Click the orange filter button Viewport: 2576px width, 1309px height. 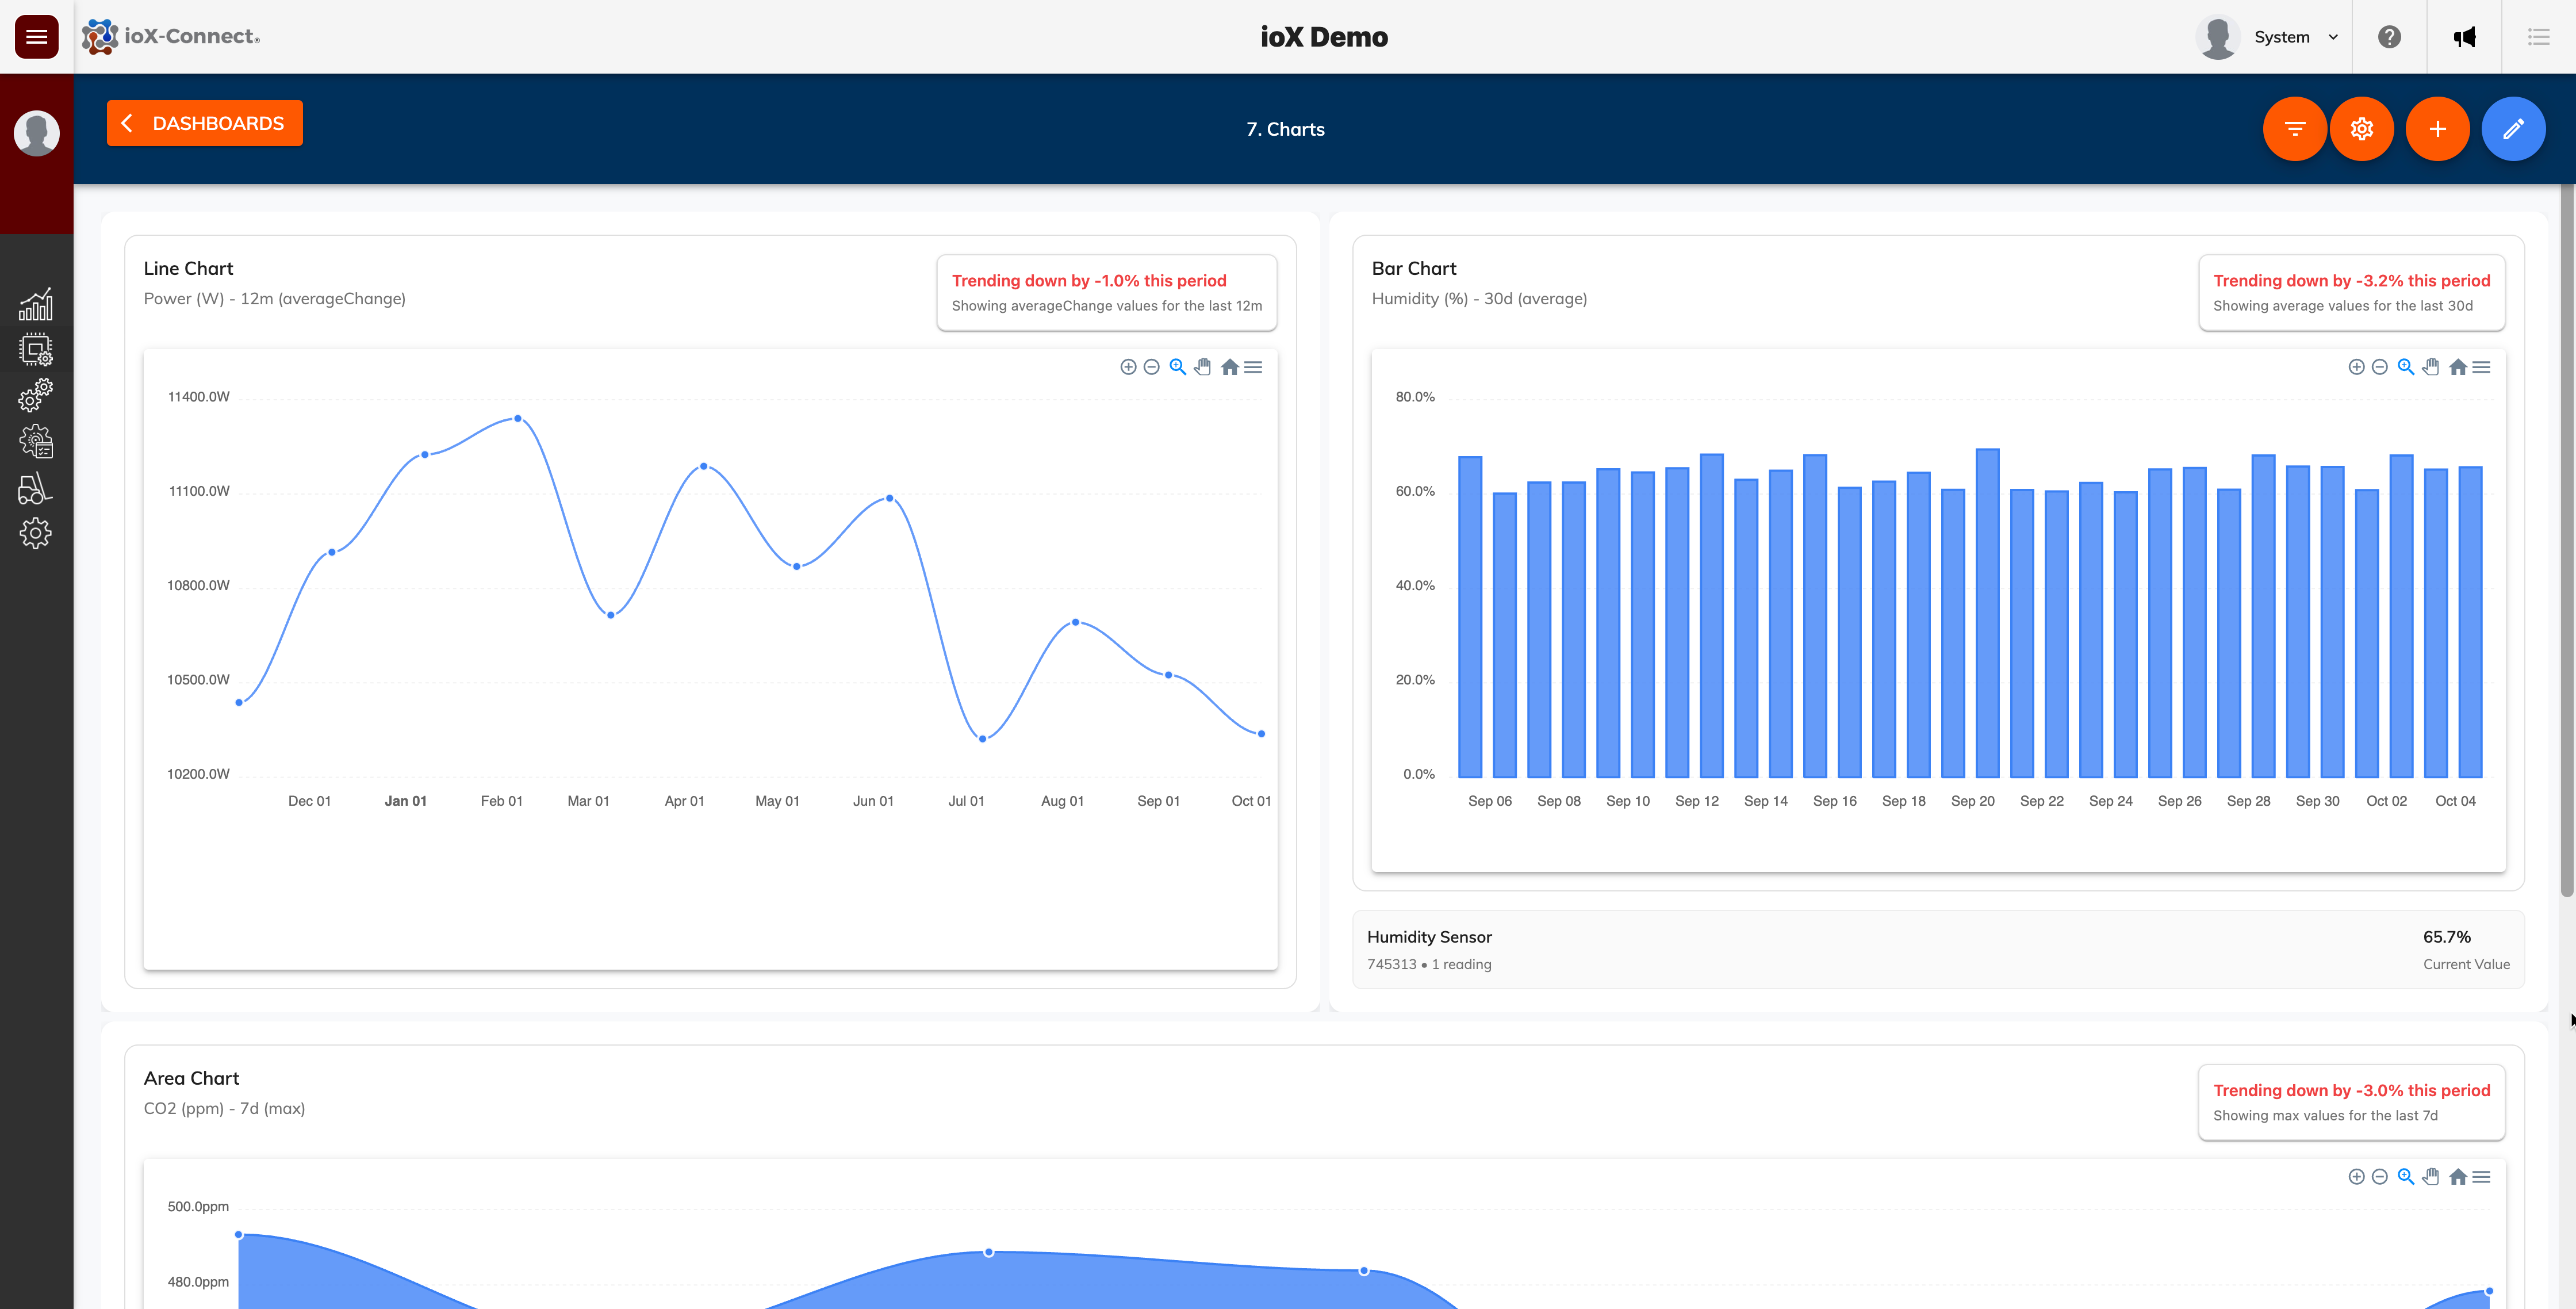pos(2294,129)
